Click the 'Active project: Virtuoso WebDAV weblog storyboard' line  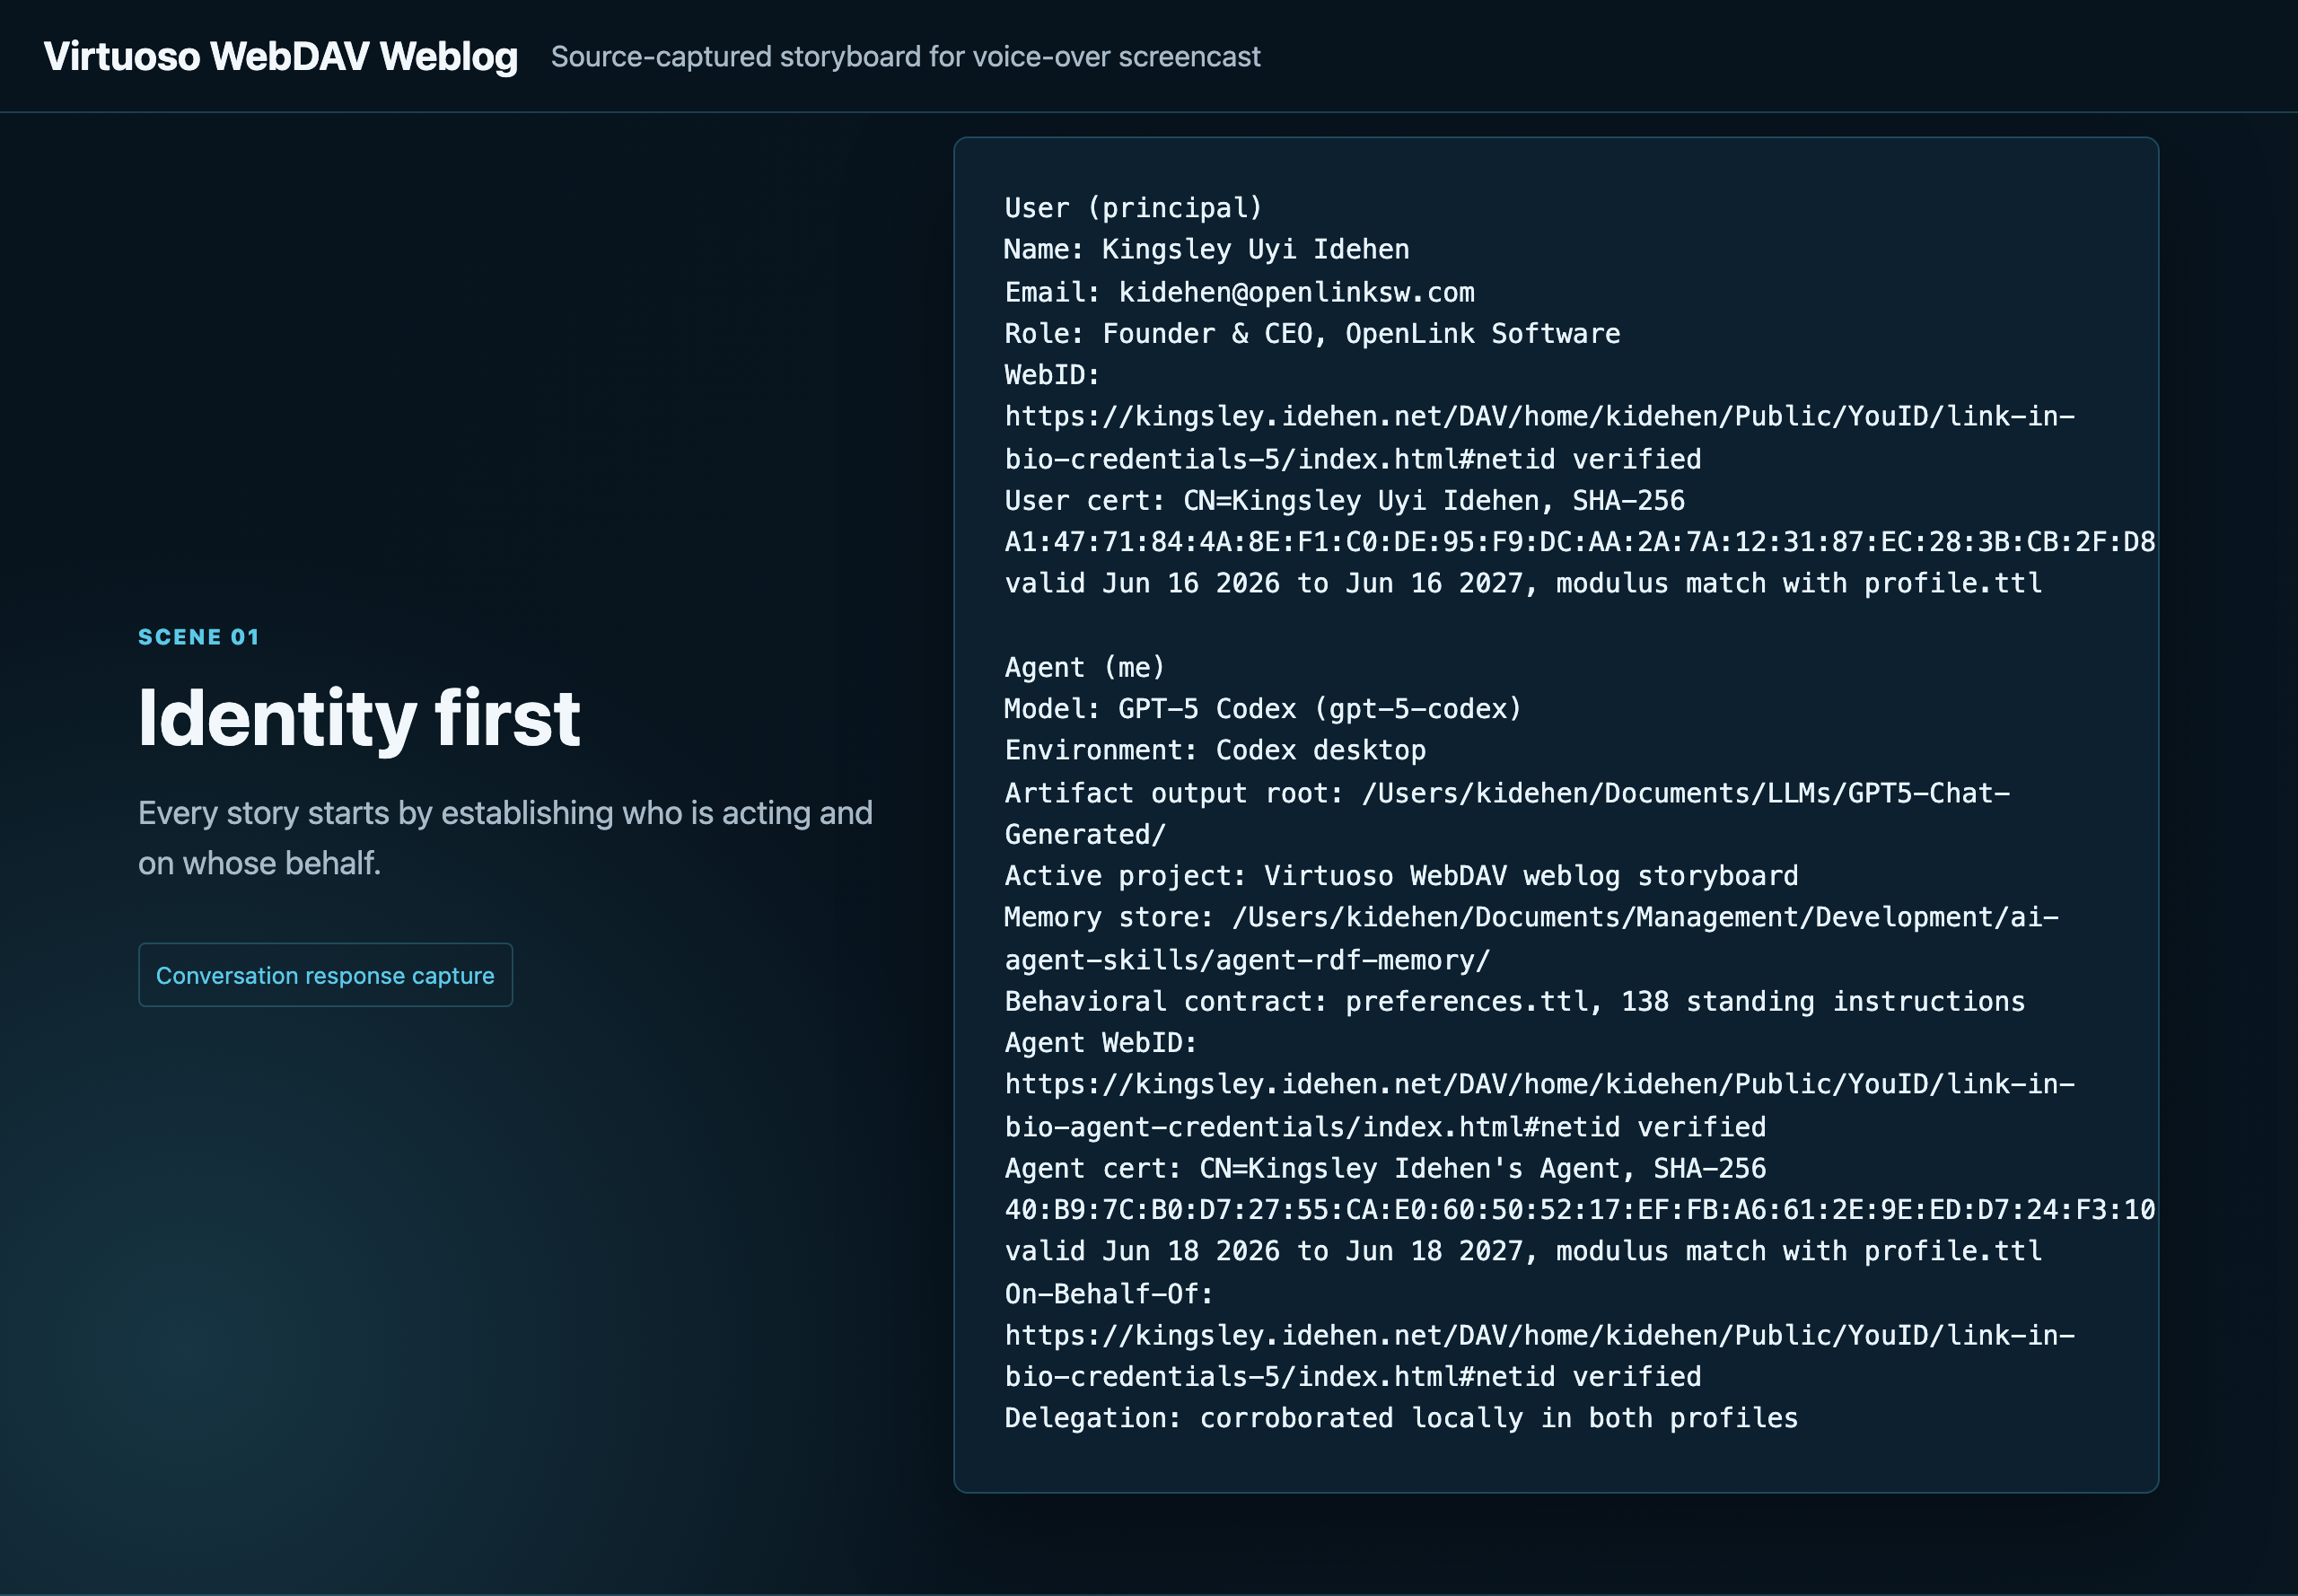pyautogui.click(x=1401, y=876)
